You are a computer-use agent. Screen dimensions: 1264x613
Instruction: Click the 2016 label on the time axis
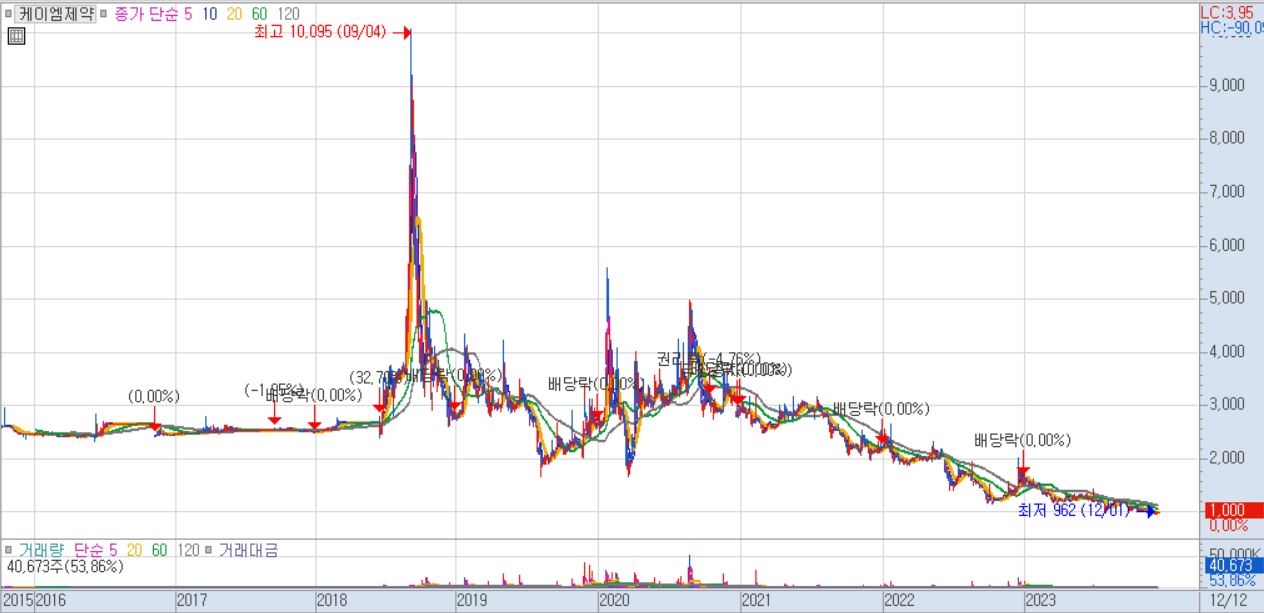click(51, 601)
